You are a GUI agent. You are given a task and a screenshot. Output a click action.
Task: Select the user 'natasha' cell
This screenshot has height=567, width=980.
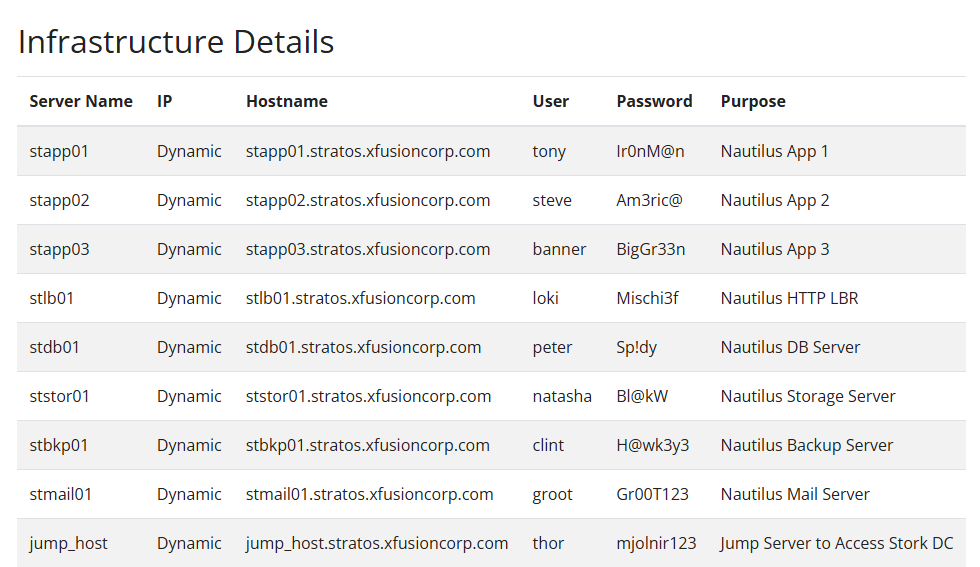pyautogui.click(x=562, y=396)
